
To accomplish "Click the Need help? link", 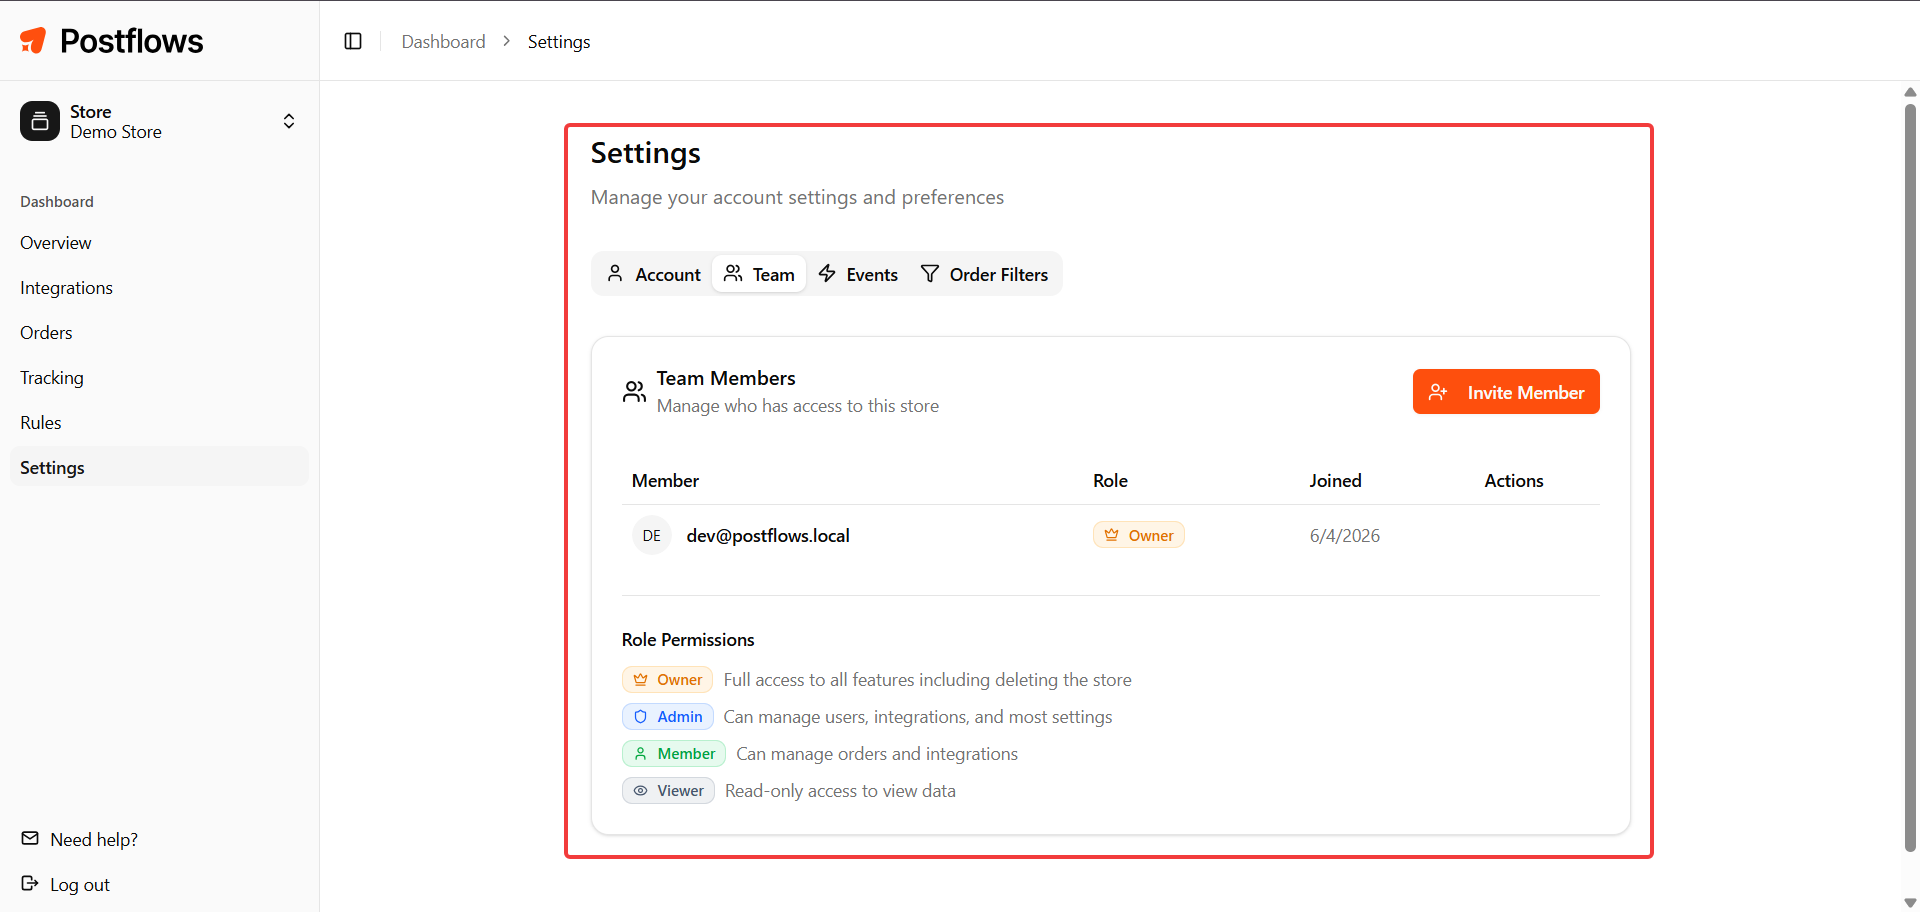I will [94, 840].
